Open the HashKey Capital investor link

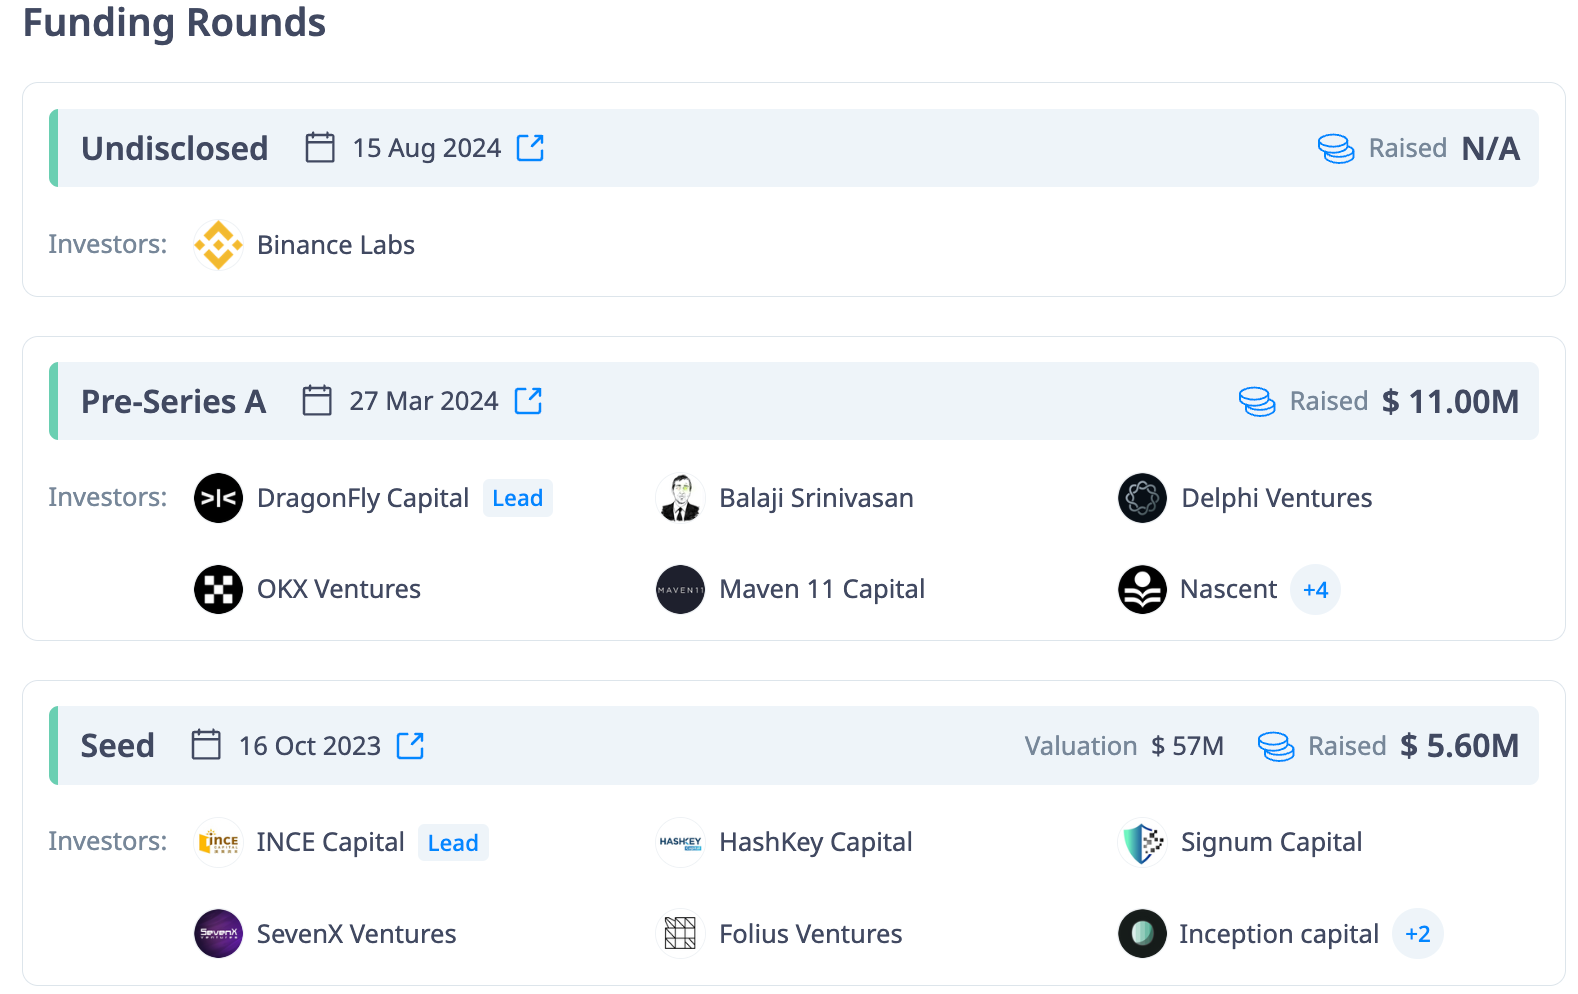pos(816,842)
